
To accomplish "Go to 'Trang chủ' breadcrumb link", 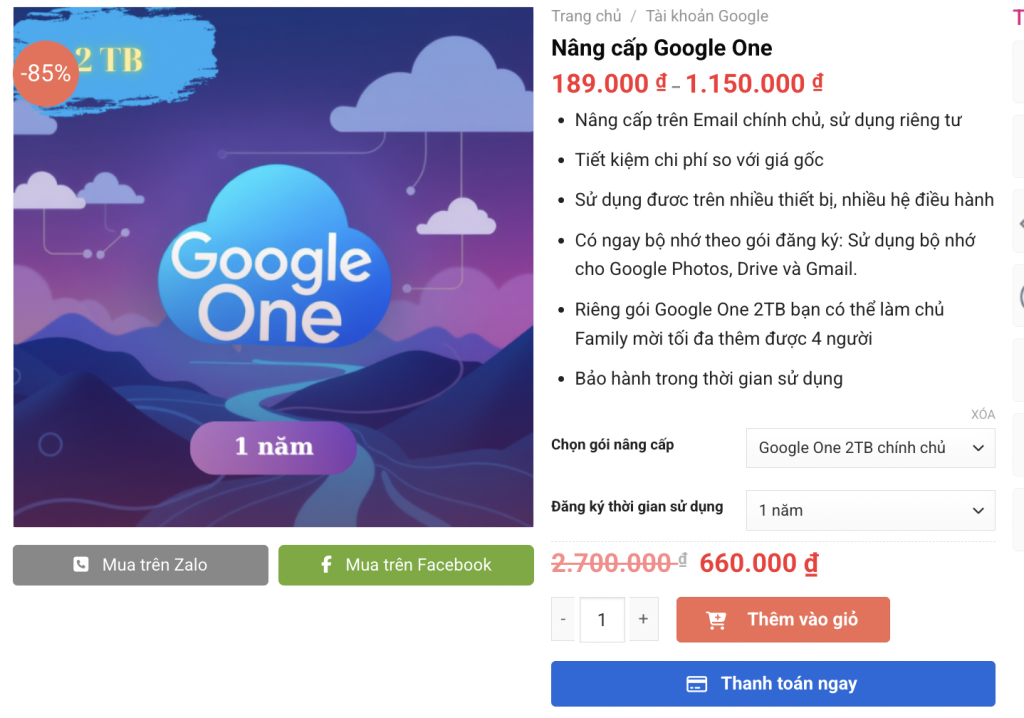I will [586, 16].
